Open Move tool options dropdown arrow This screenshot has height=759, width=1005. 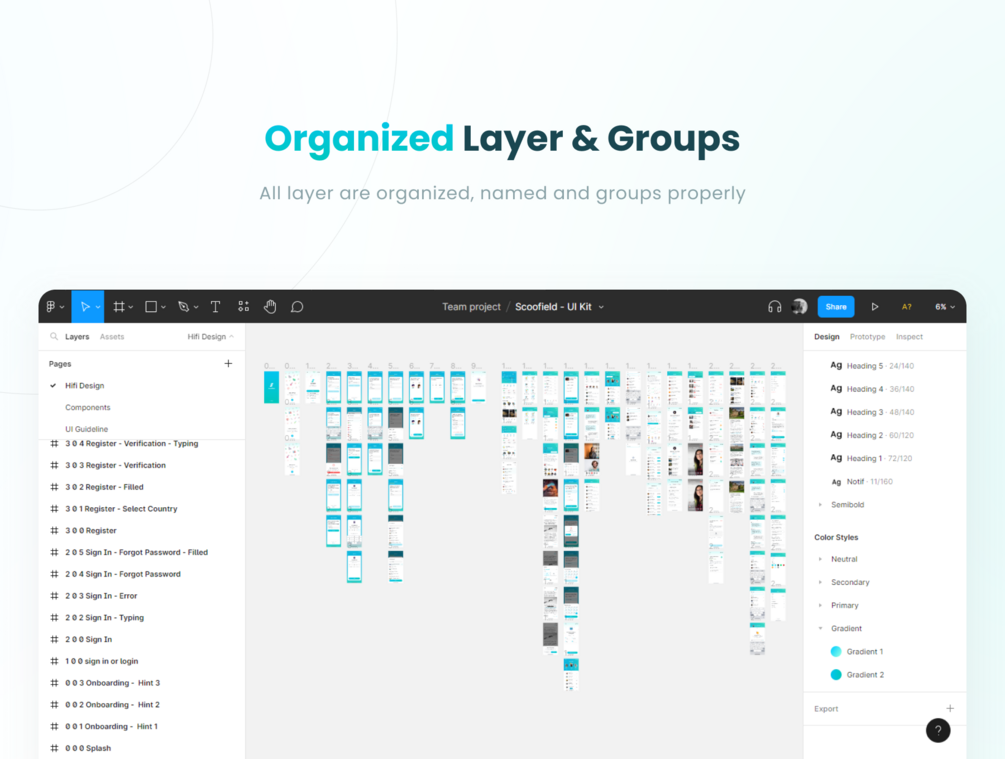[98, 307]
